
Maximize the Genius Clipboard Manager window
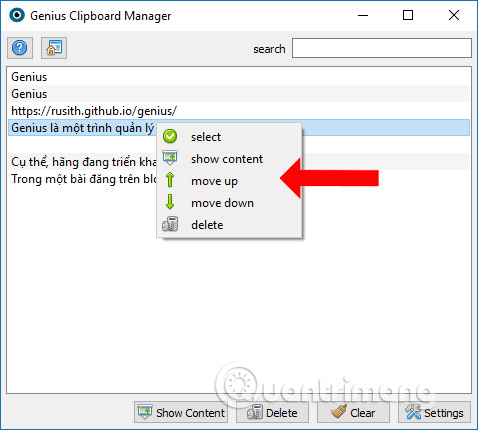pos(408,15)
